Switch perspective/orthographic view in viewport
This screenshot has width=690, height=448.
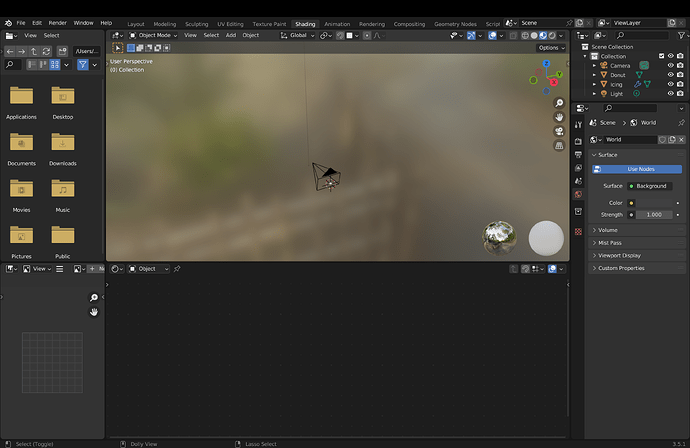point(559,145)
